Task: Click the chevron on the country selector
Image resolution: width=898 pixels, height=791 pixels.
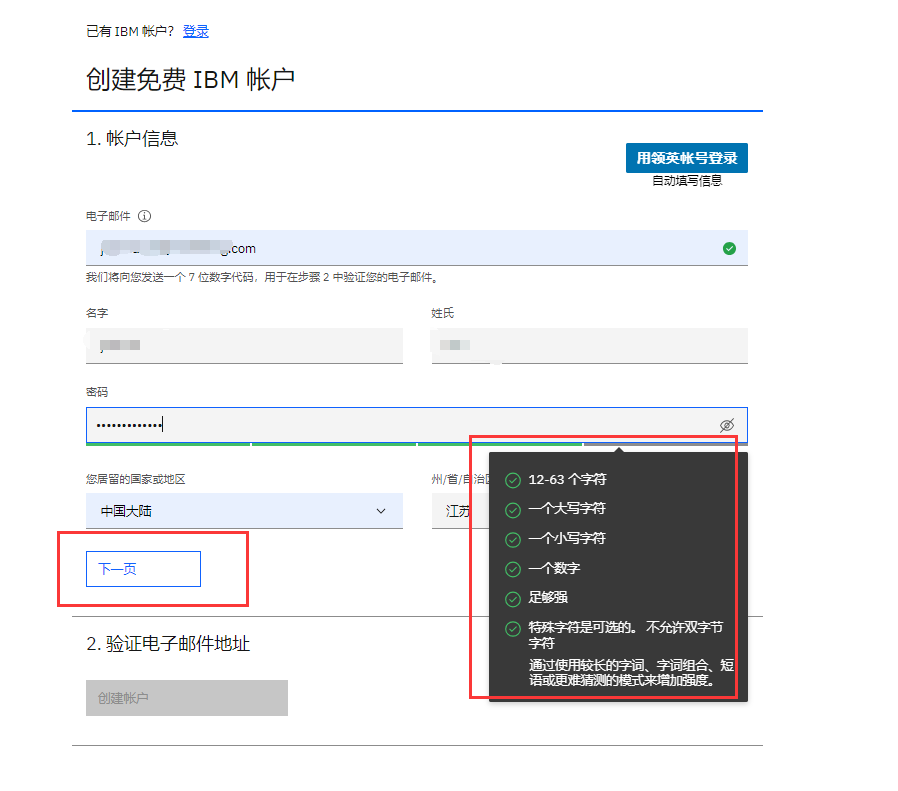Action: click(381, 510)
